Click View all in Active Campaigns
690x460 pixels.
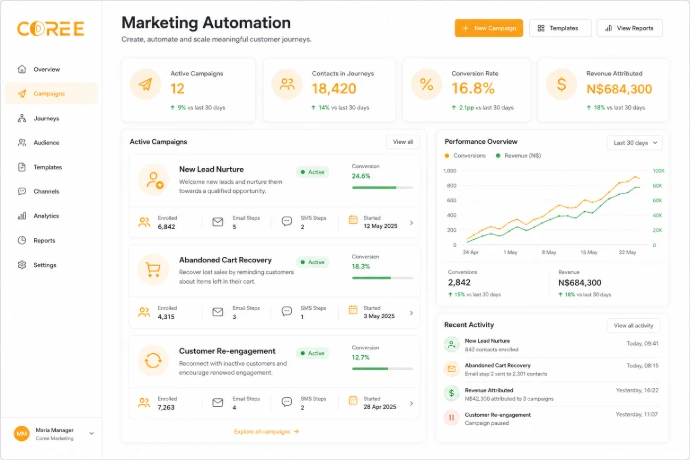[x=403, y=142]
